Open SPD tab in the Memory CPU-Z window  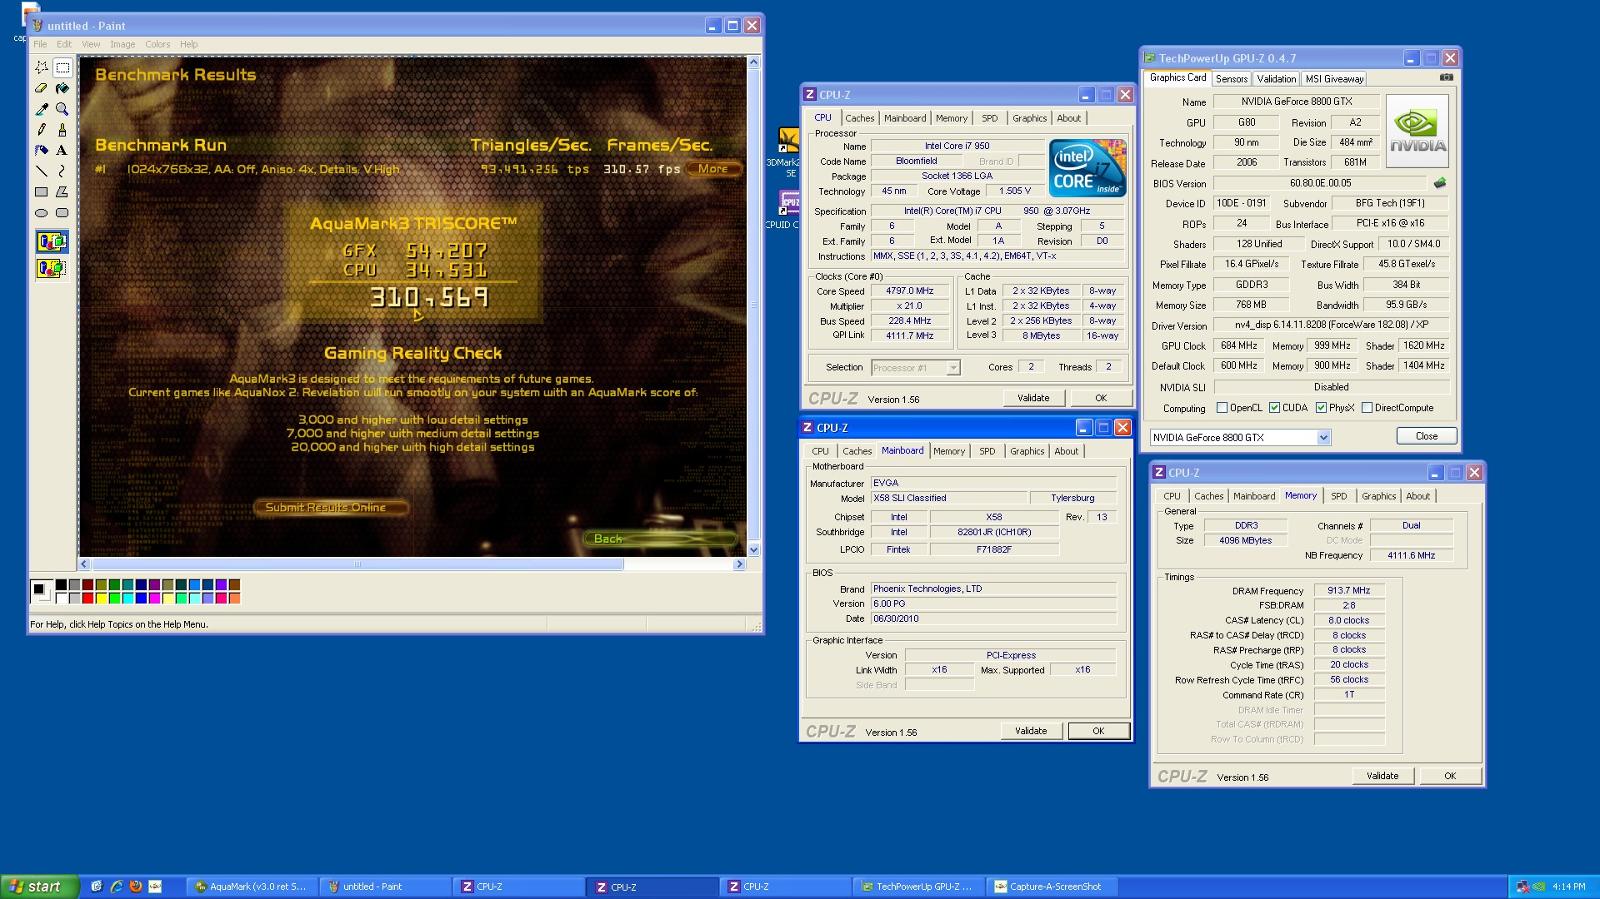tap(1338, 496)
